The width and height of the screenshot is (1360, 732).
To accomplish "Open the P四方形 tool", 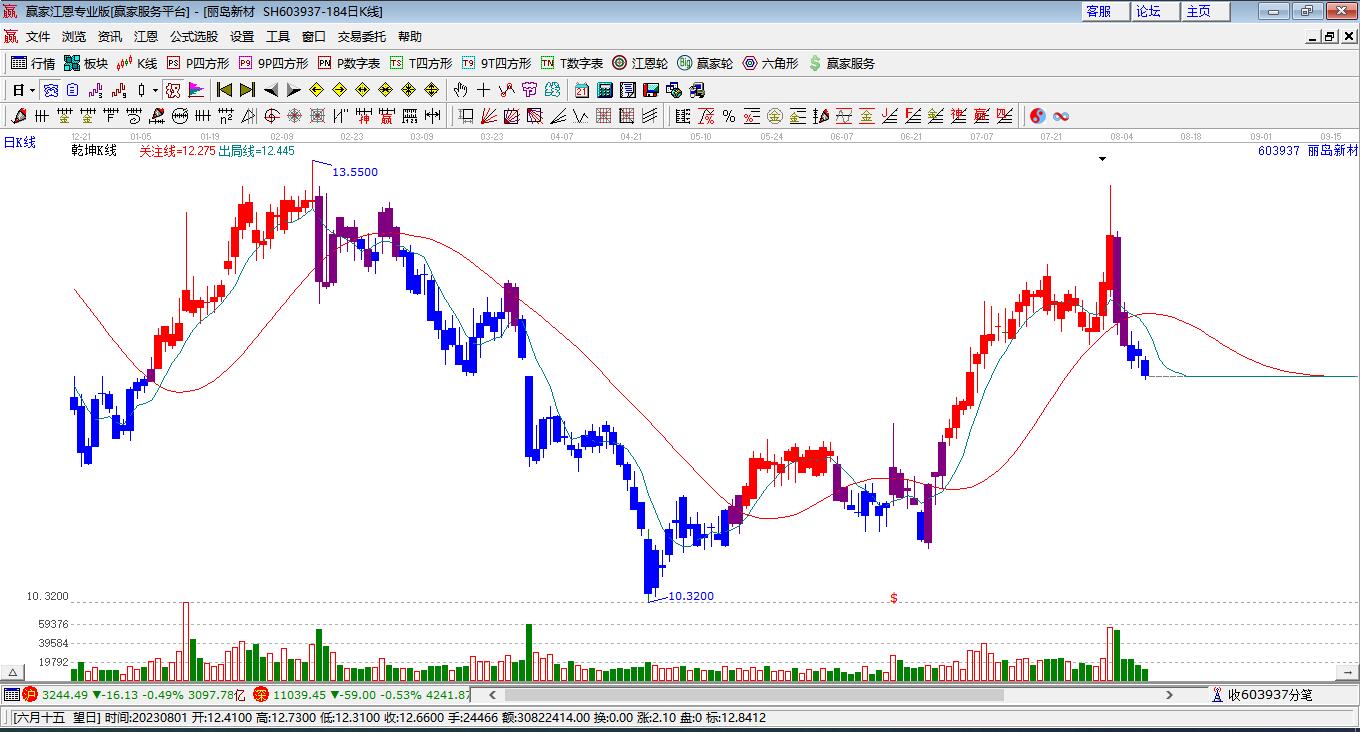I will click(198, 63).
